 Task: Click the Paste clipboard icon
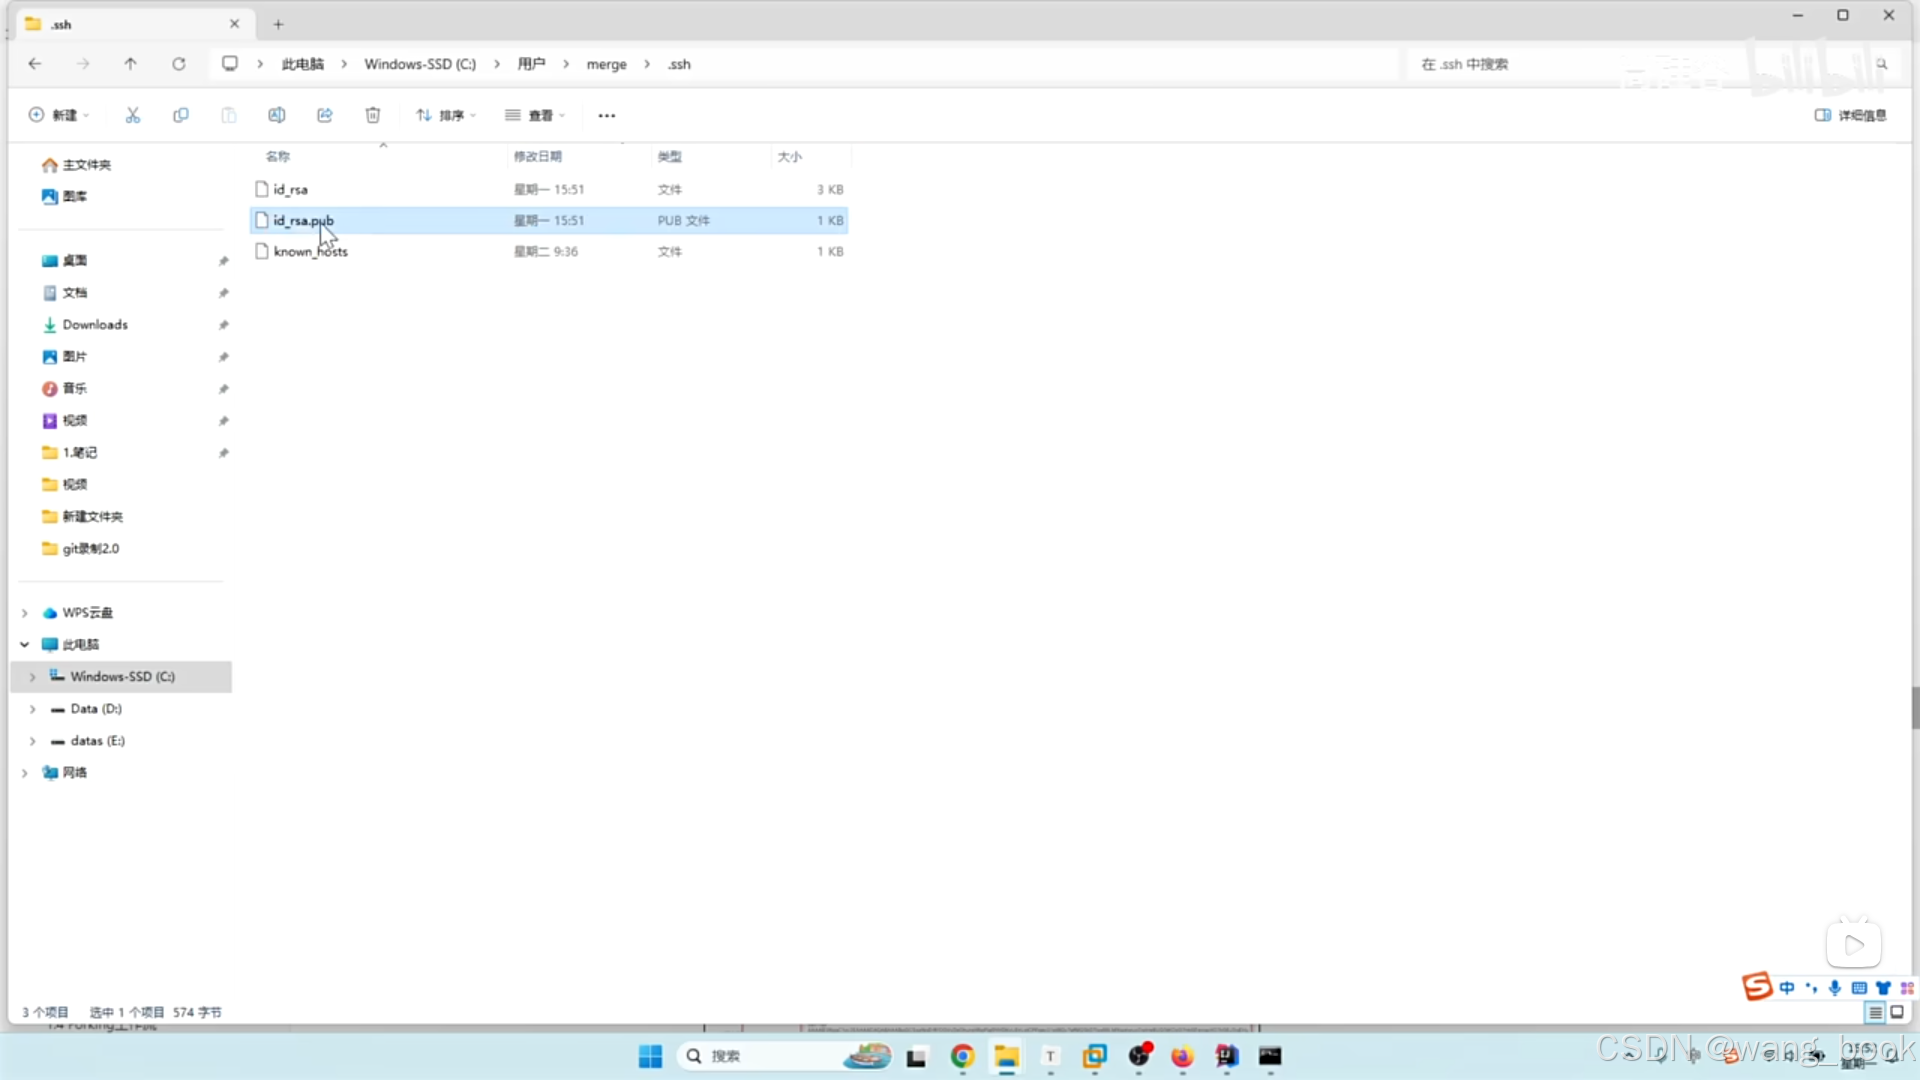(228, 115)
